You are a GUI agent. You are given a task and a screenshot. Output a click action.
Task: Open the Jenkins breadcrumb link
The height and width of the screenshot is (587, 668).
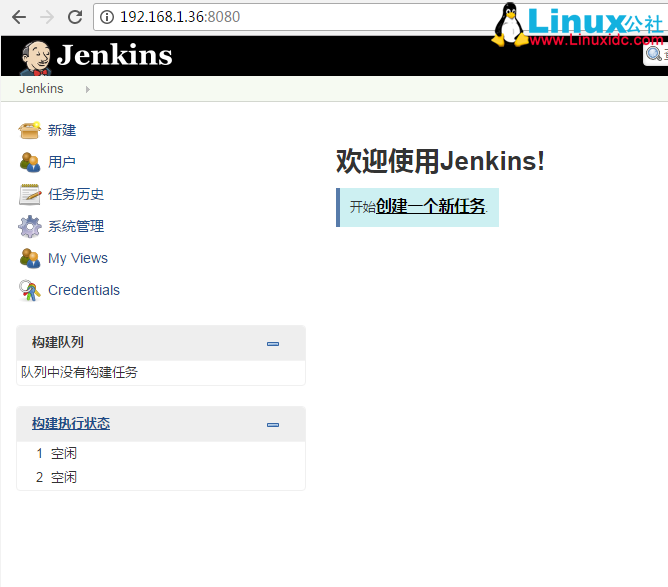tap(41, 89)
